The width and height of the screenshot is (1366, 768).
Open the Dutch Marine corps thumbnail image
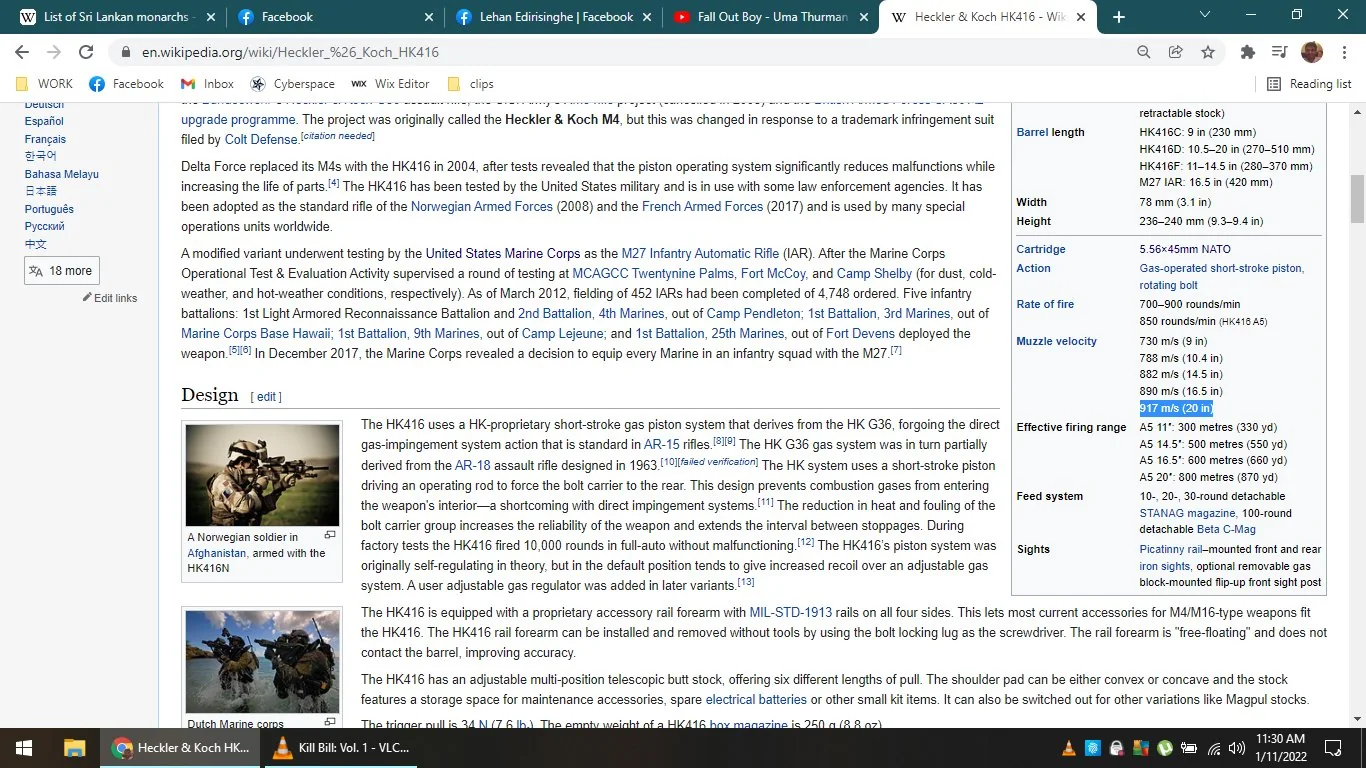click(262, 661)
